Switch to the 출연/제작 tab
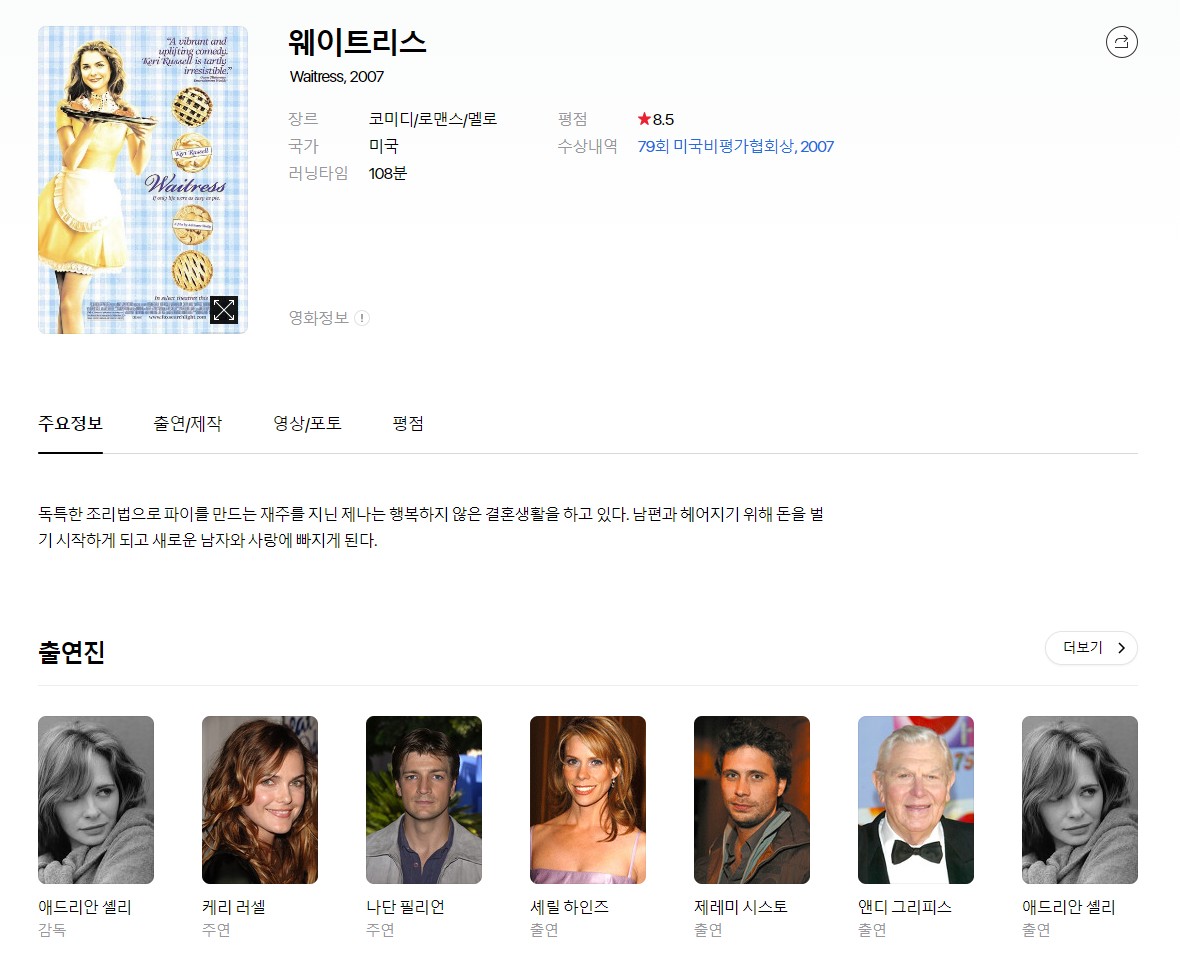Viewport: 1180px width, 957px height. point(187,424)
